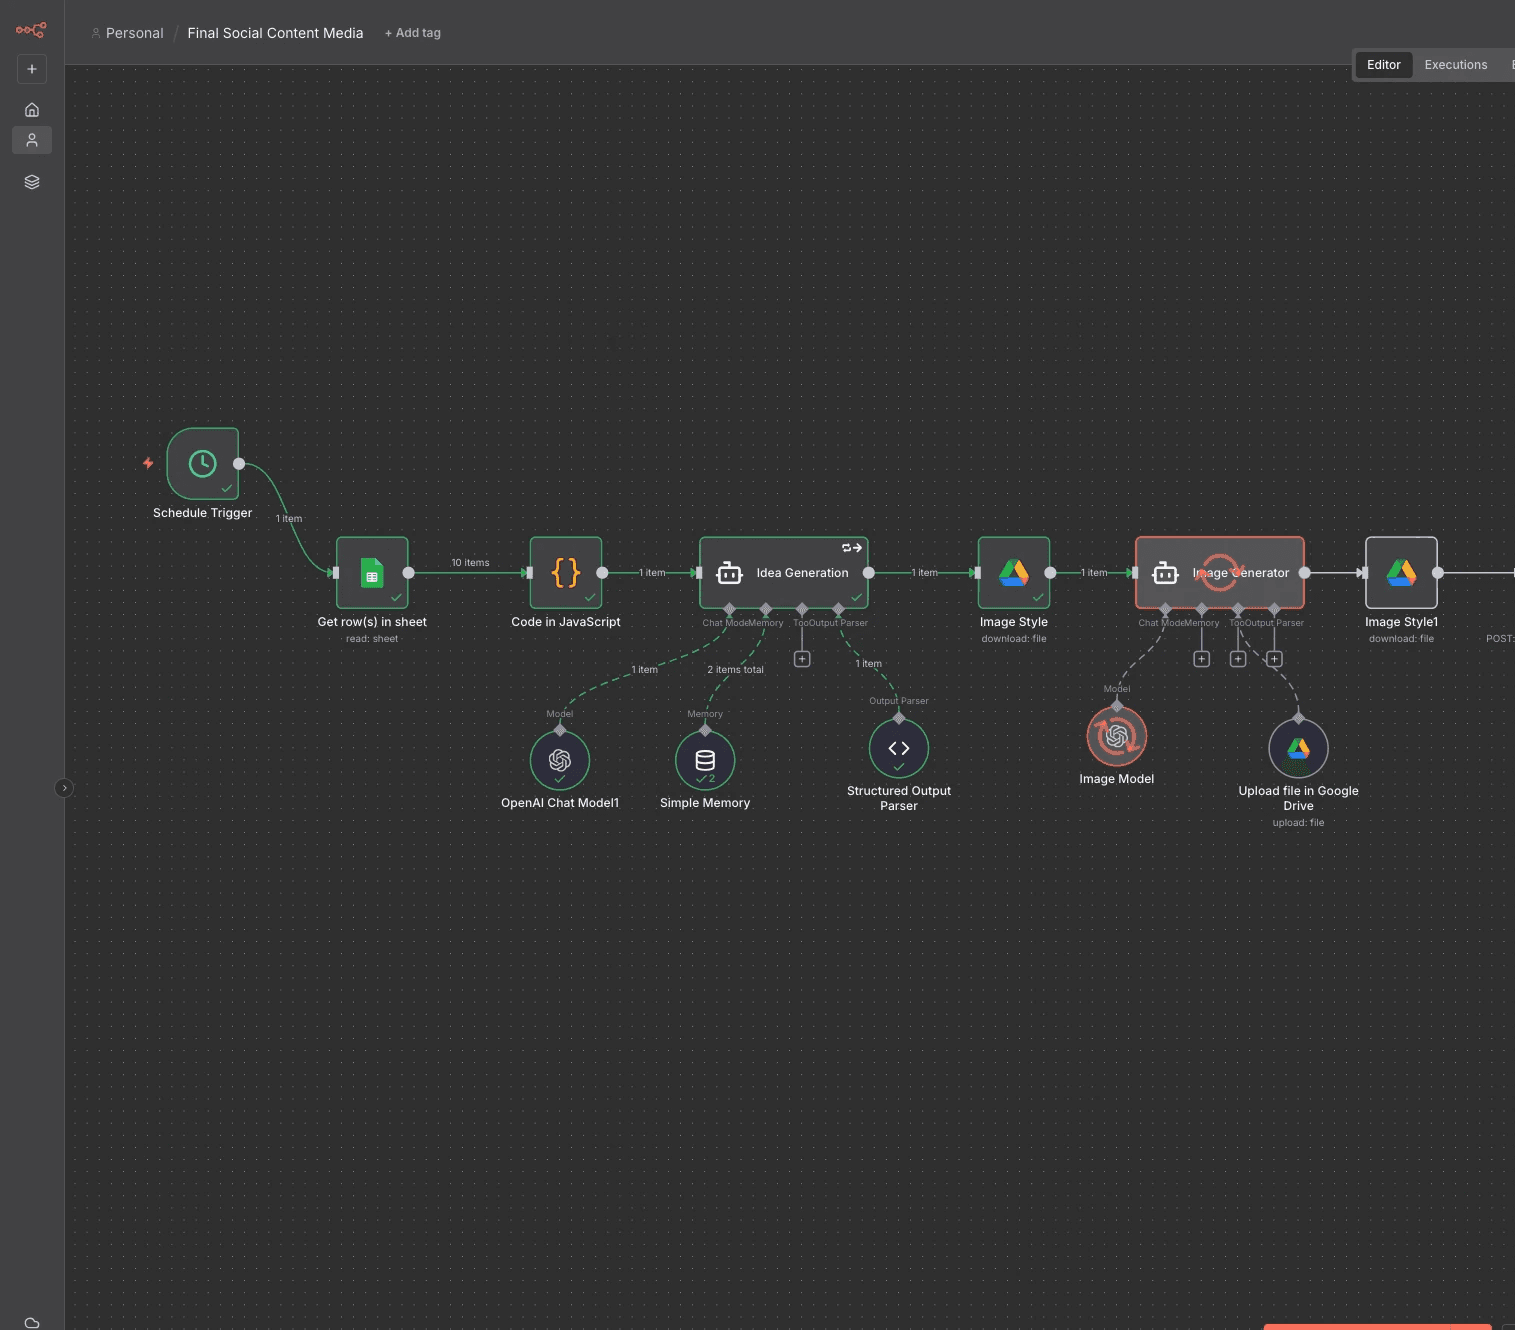The image size is (1515, 1330).
Task: Select the Editor tab
Action: 1383,64
